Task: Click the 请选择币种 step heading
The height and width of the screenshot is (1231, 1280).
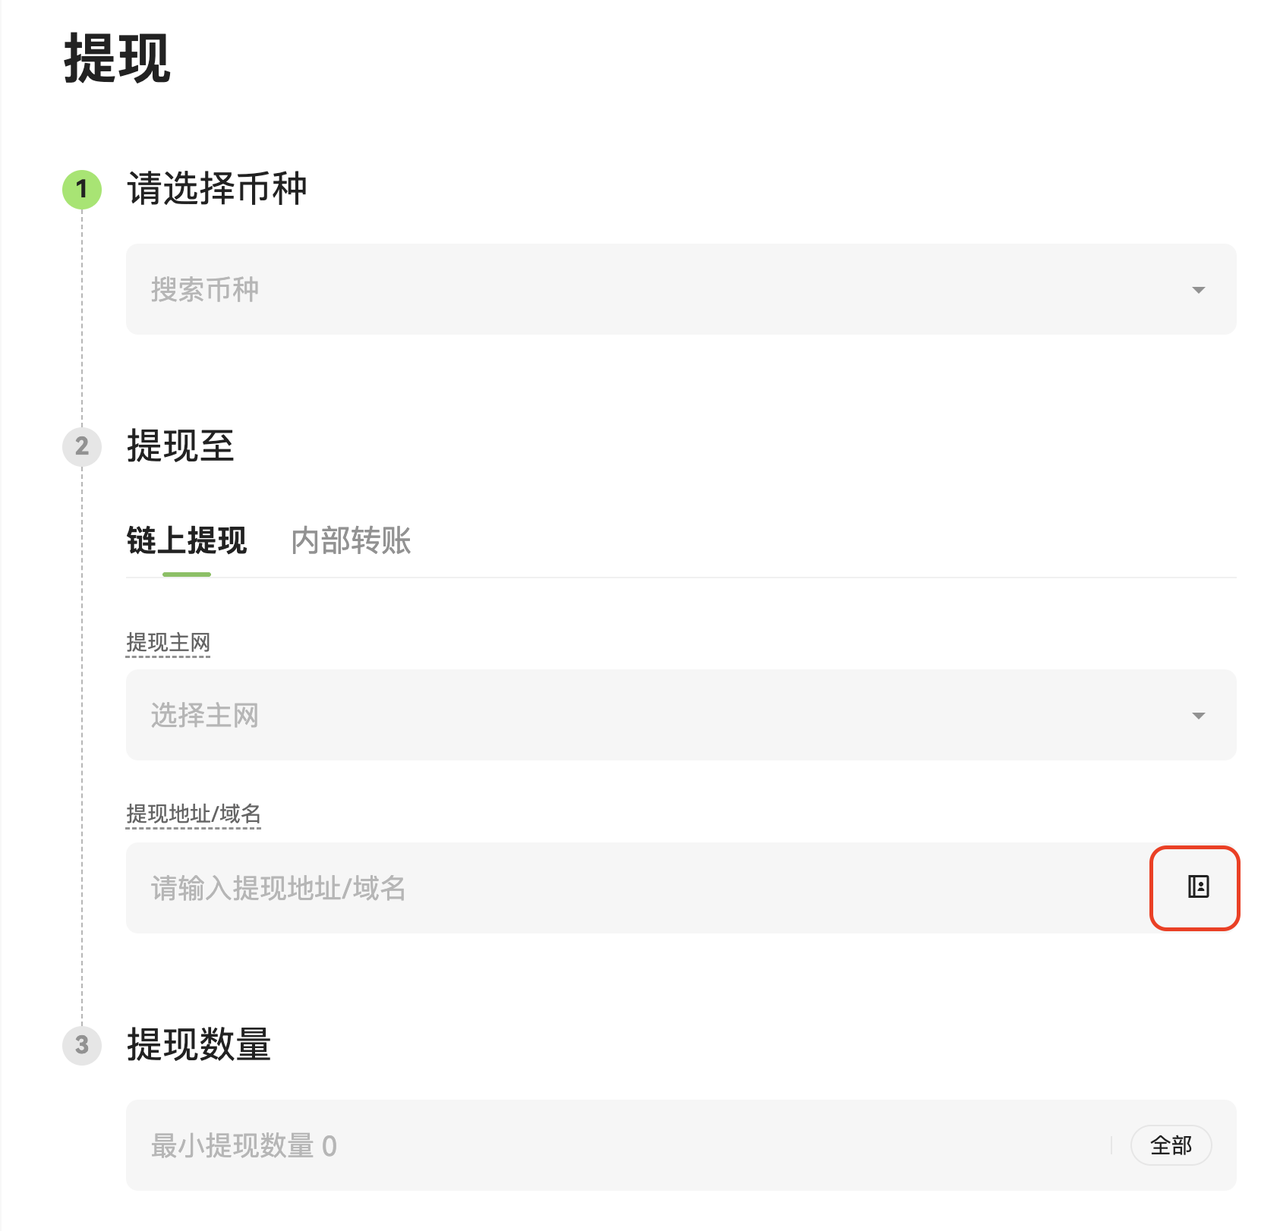Action: [x=217, y=189]
